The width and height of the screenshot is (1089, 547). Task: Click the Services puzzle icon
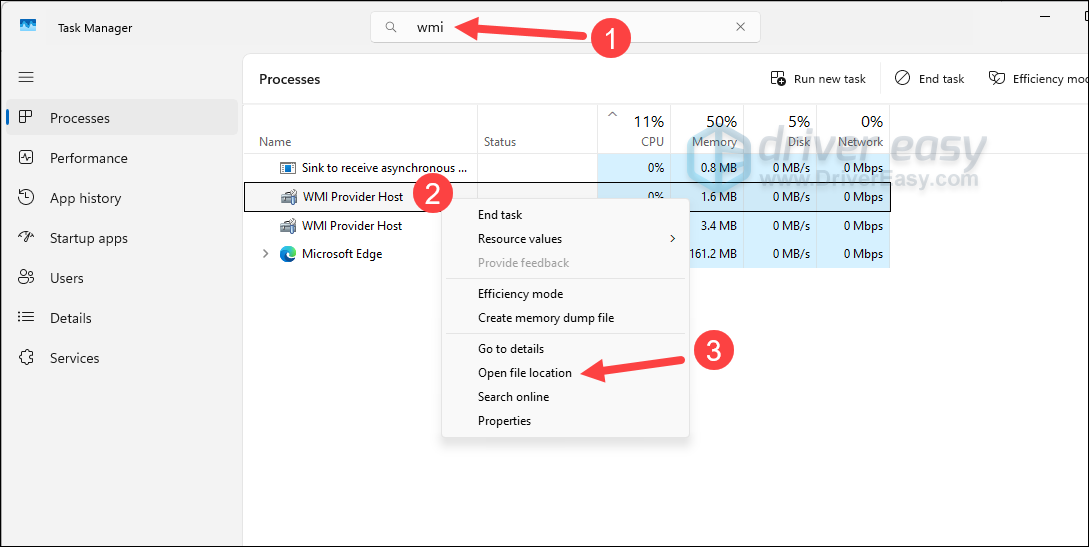point(26,357)
